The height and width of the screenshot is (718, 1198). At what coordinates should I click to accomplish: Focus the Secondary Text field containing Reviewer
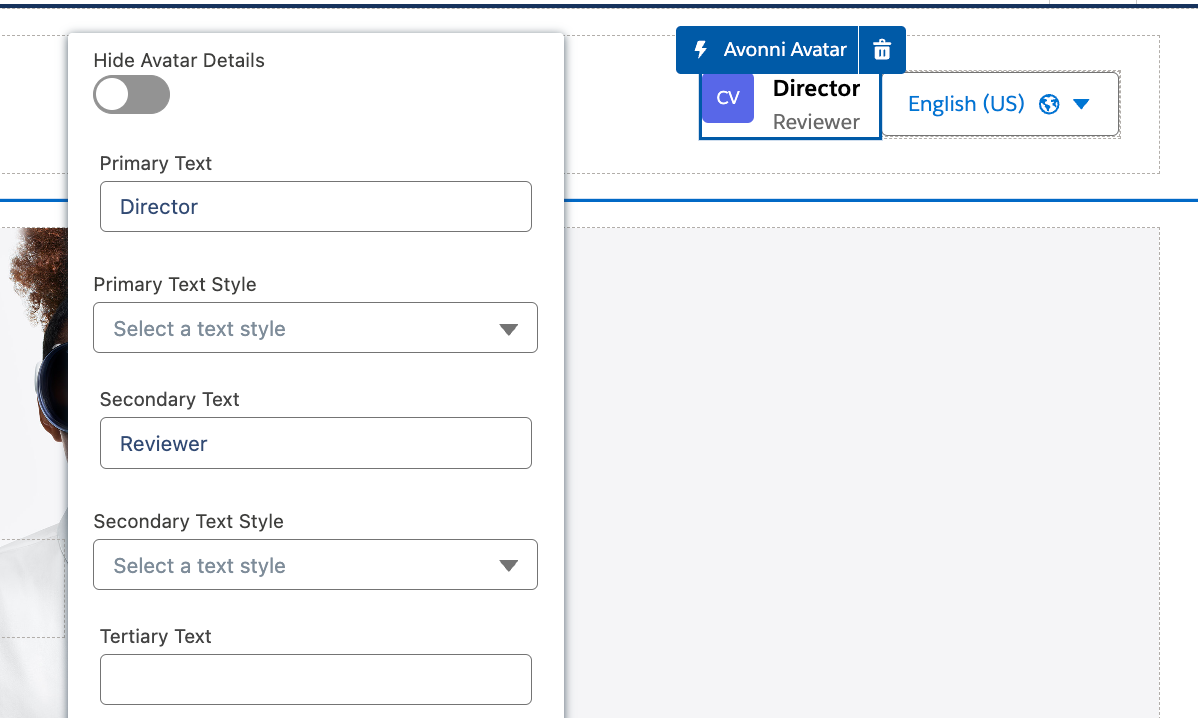(315, 444)
